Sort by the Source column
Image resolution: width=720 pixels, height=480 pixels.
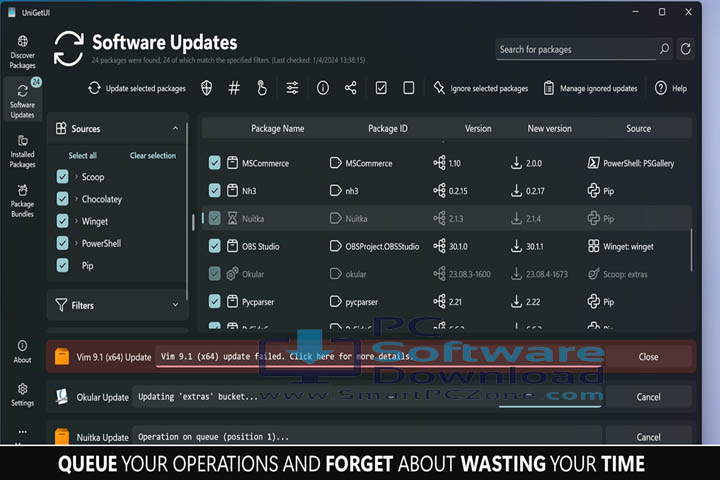click(x=638, y=129)
